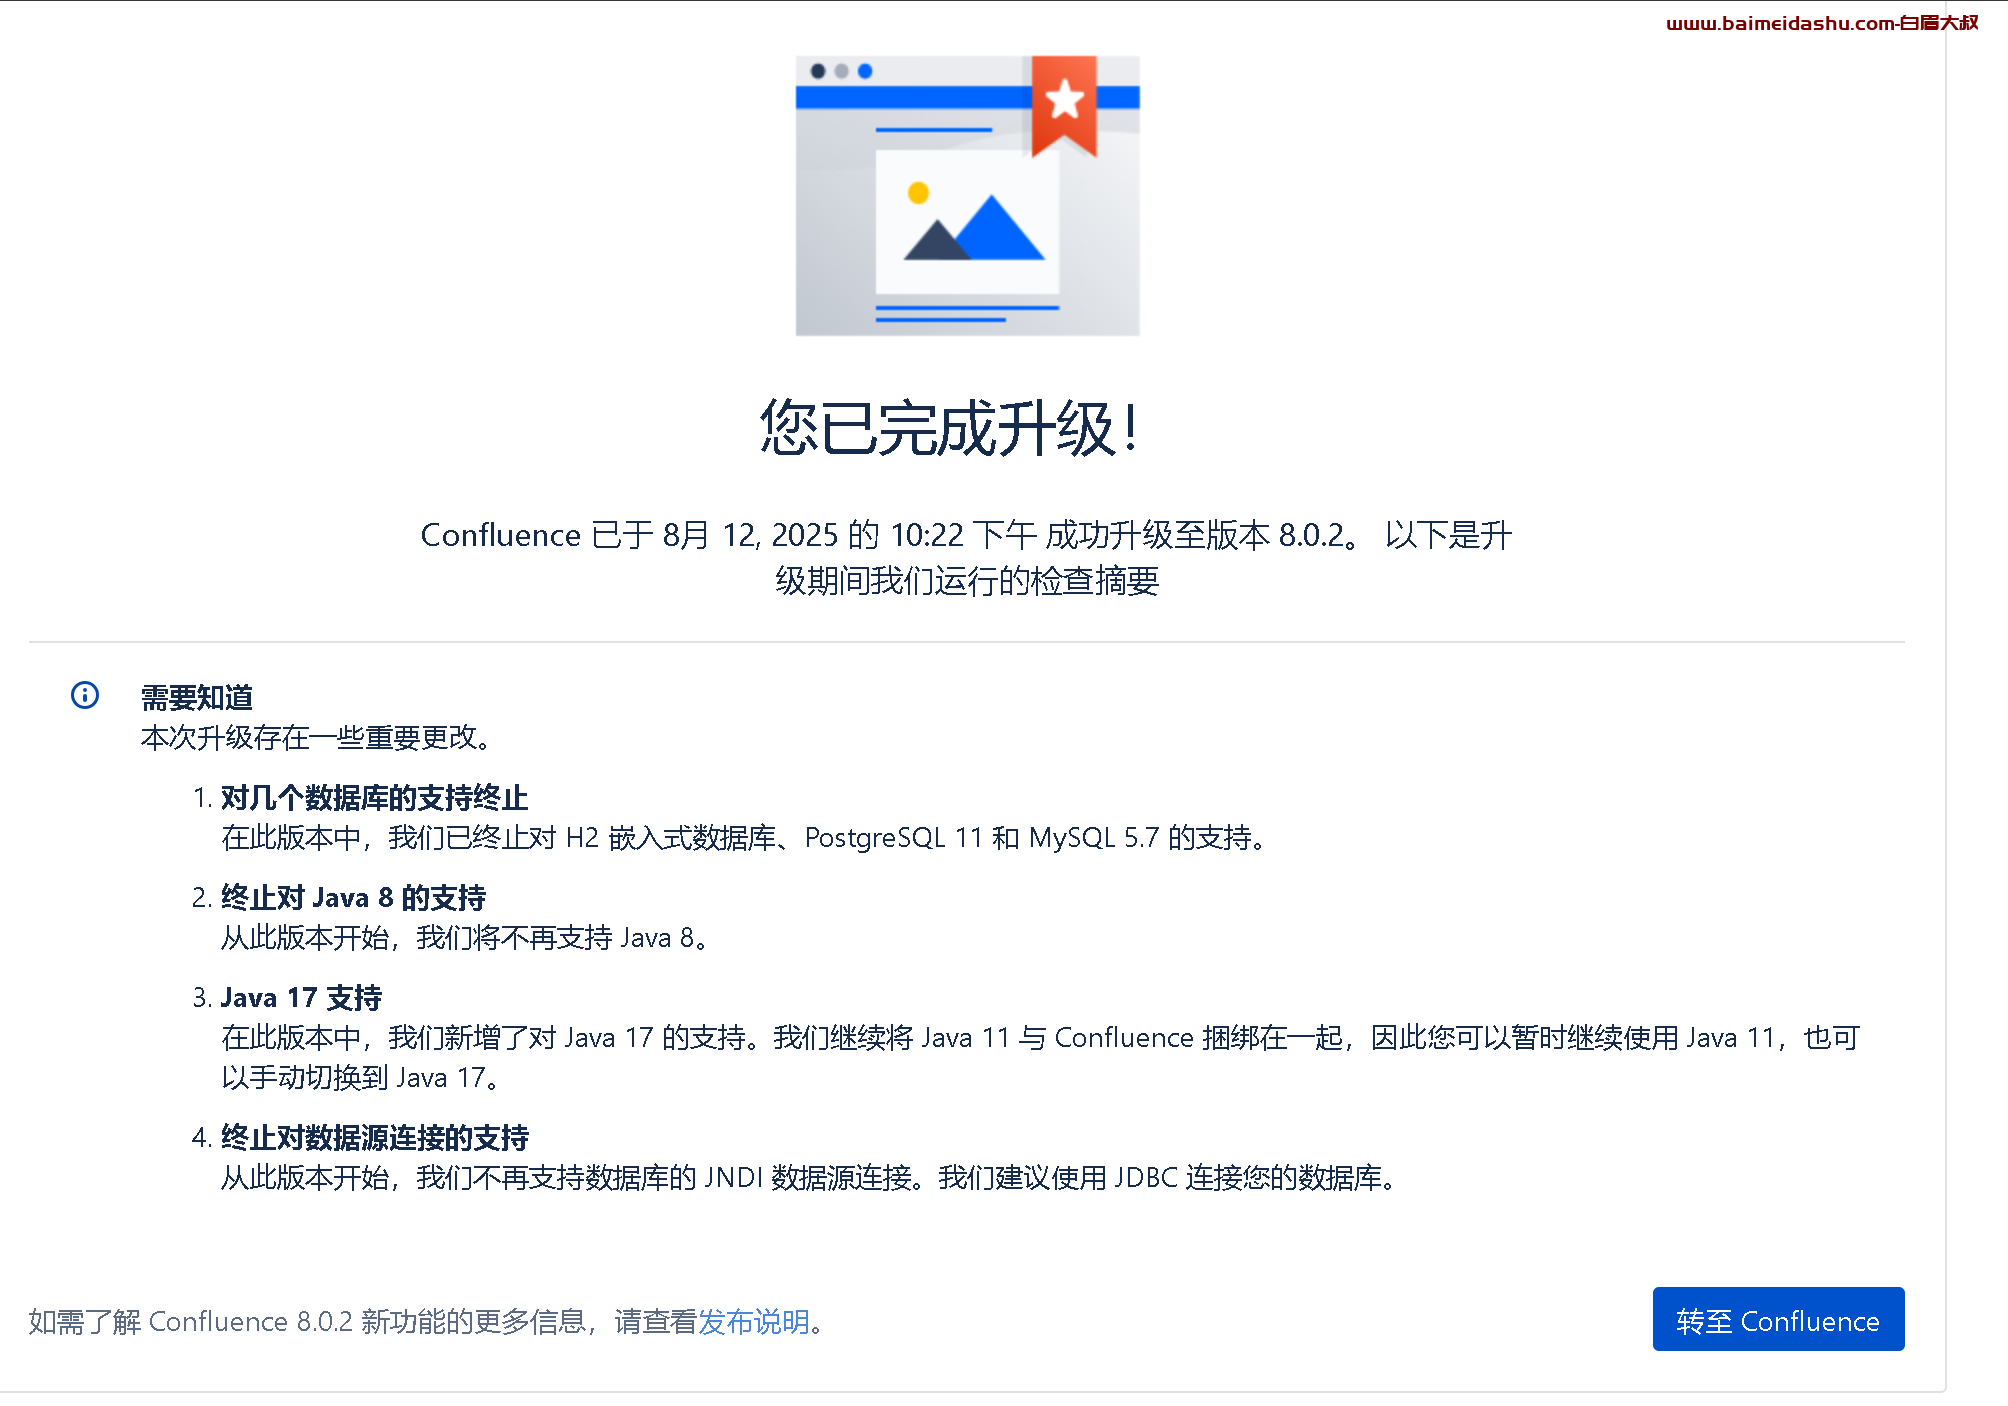The image size is (2008, 1406).
Task: Click the upgrade summary line mentioning 版本 8.0.2
Action: 966,558
